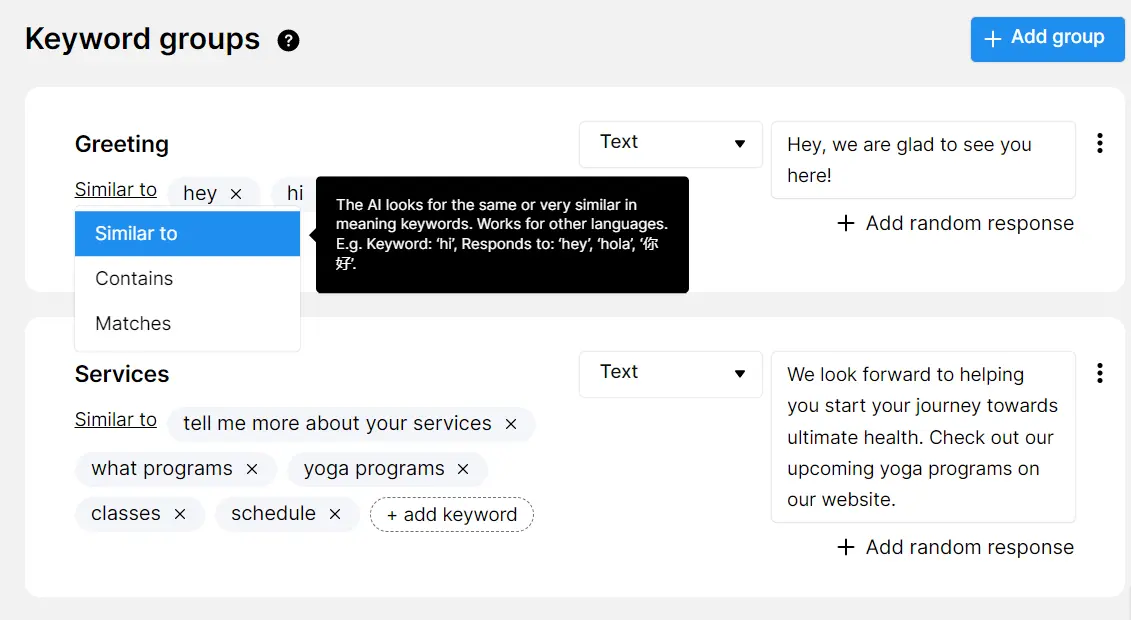Edit the Services response text field
1131x620 pixels.
click(922, 437)
